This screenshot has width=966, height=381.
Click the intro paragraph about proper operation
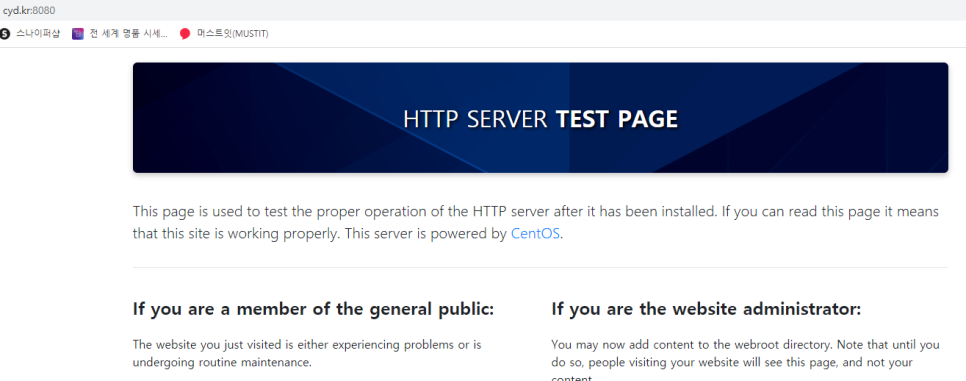[536, 223]
